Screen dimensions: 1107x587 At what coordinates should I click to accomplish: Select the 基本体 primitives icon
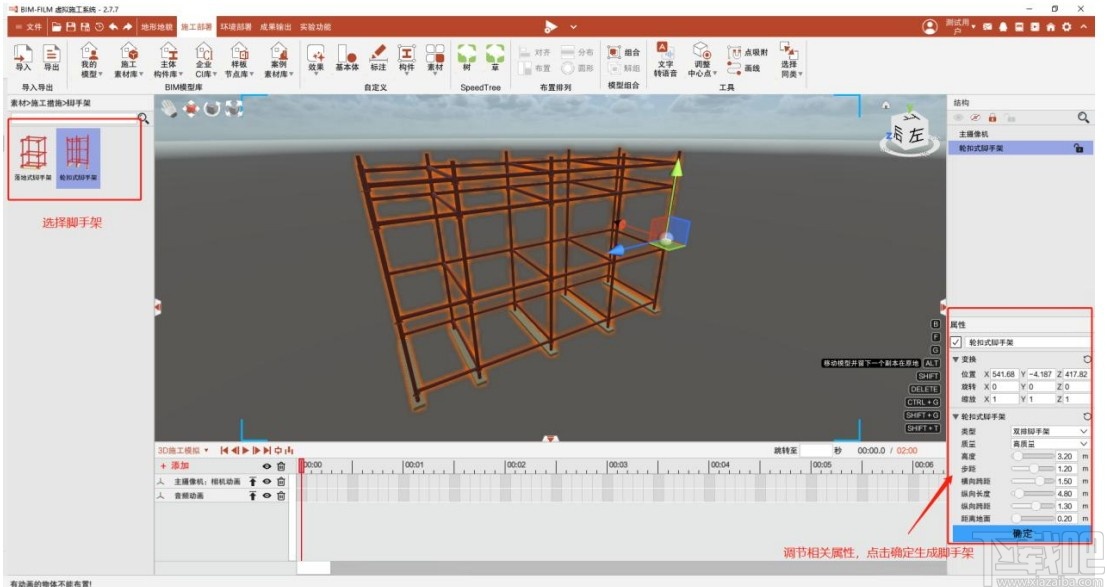click(347, 57)
